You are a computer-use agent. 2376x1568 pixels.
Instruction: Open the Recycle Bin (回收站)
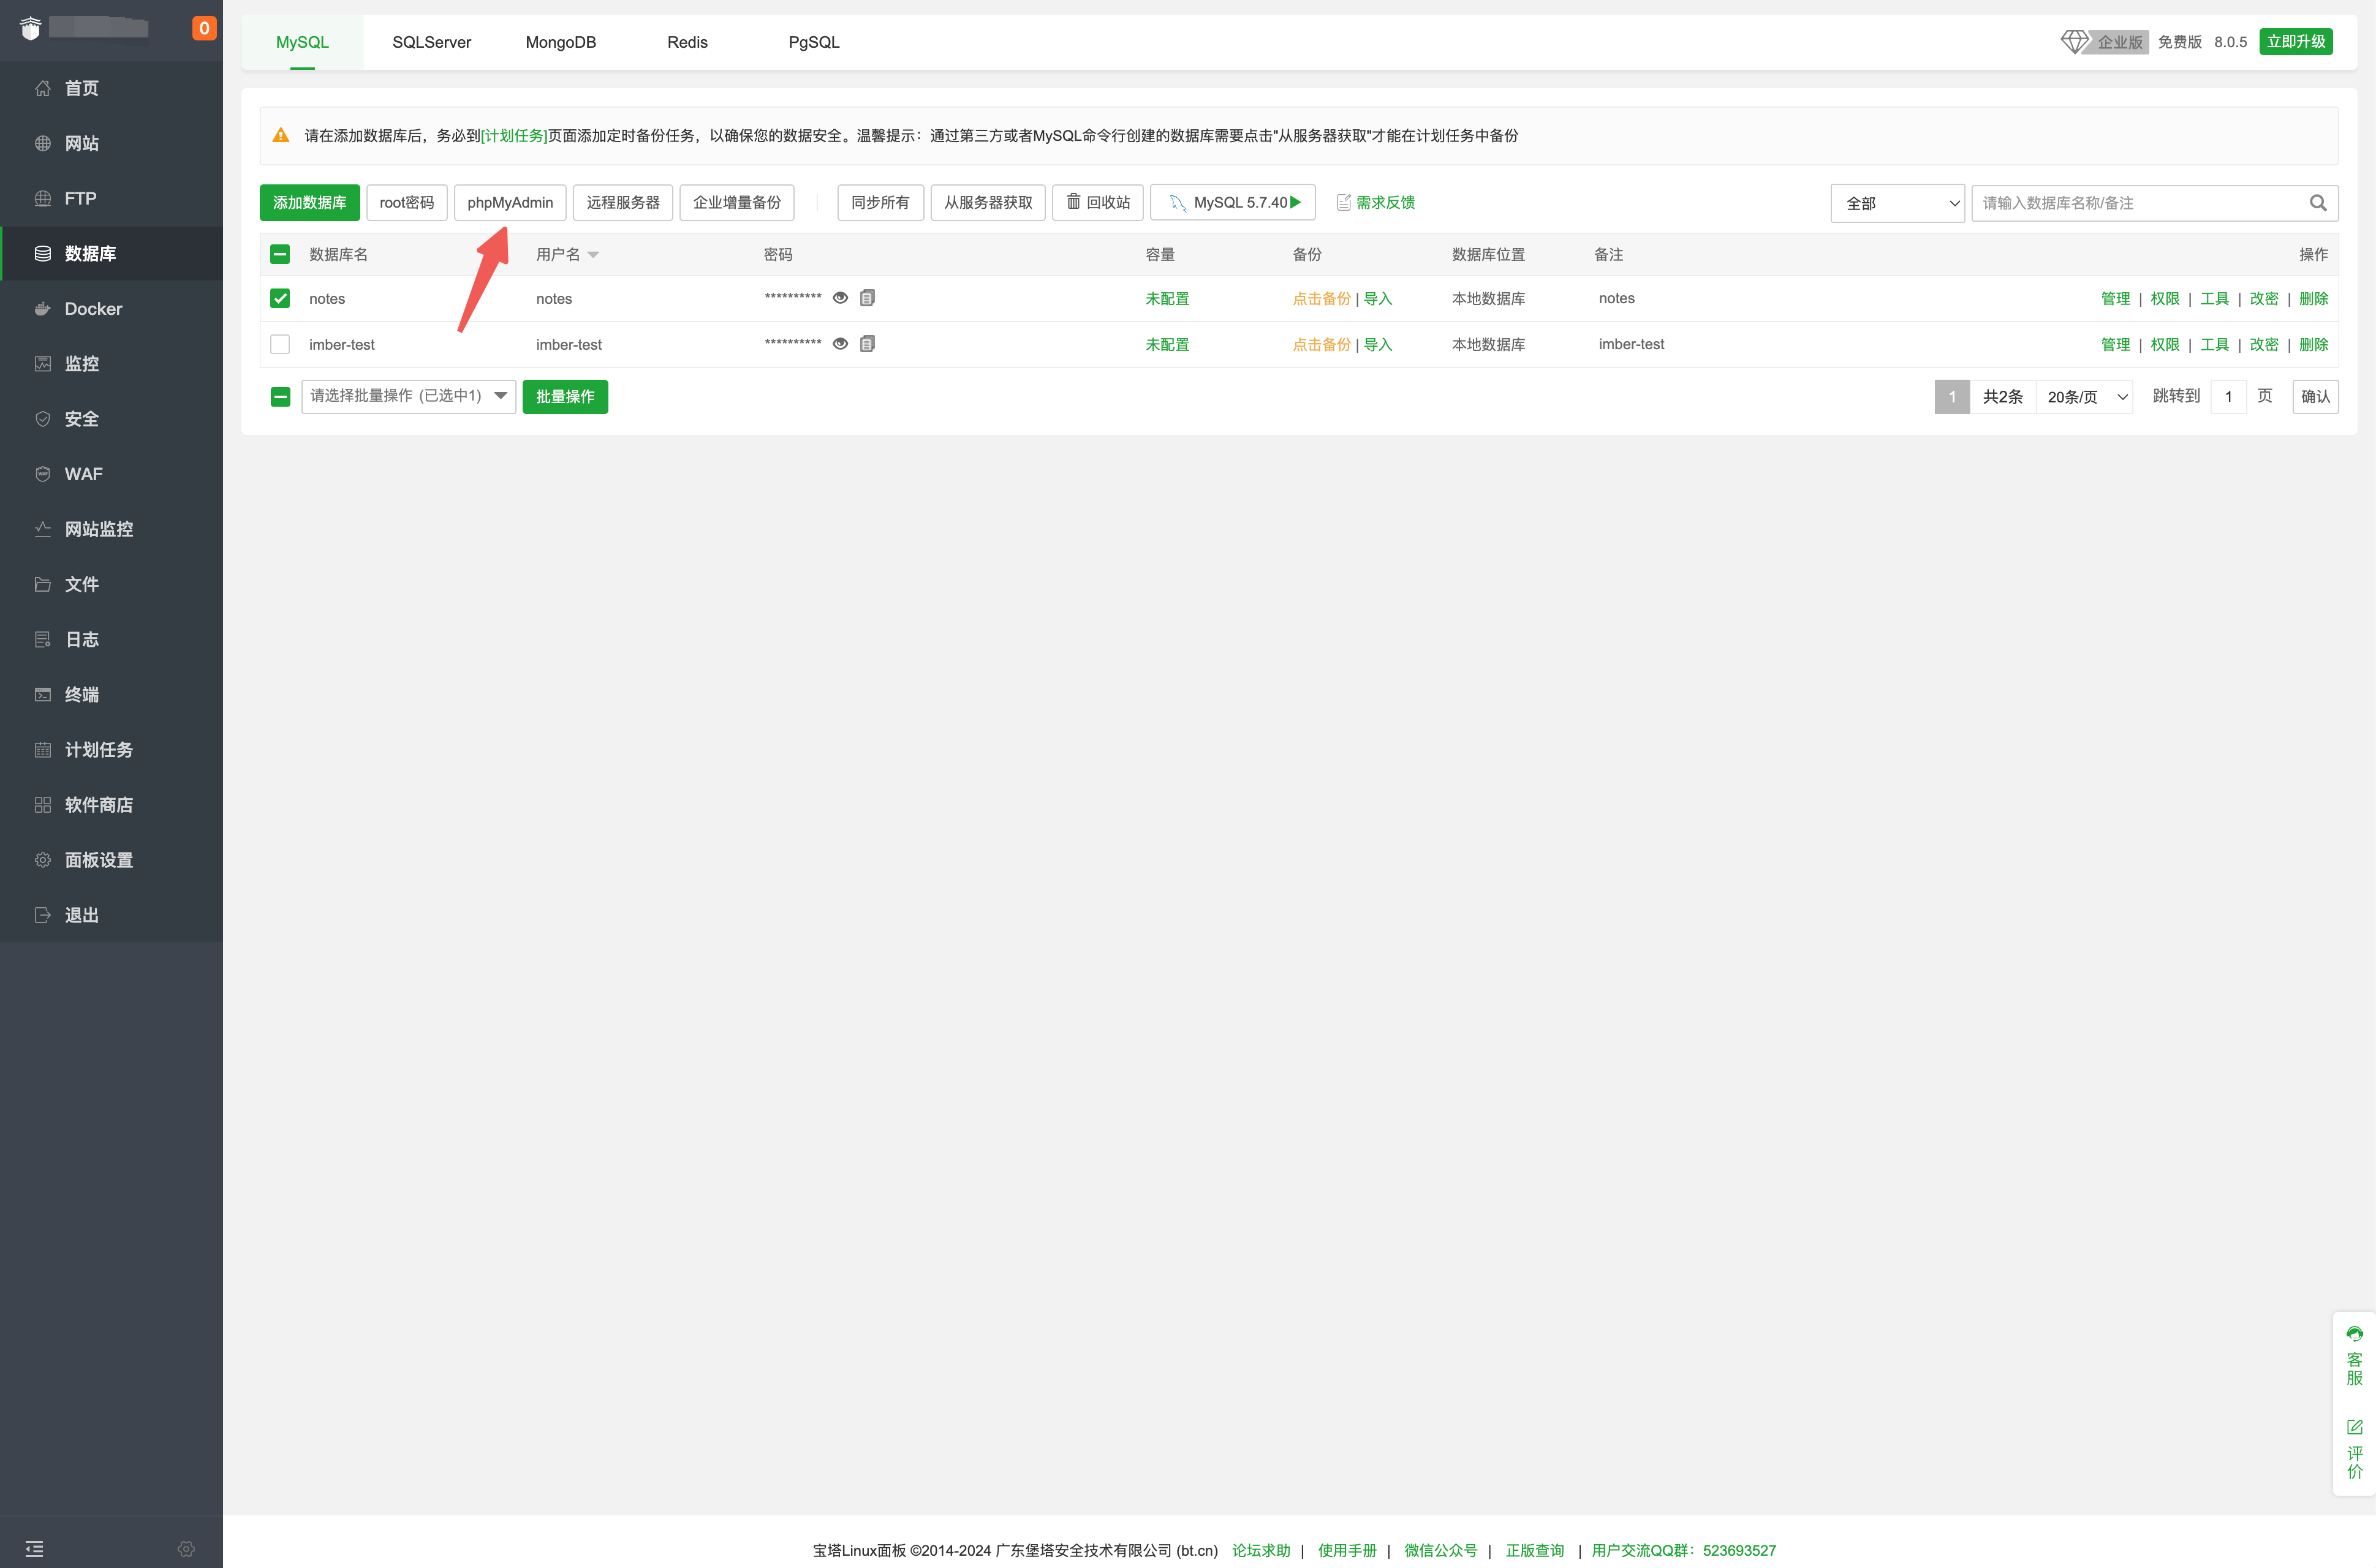(x=1097, y=202)
